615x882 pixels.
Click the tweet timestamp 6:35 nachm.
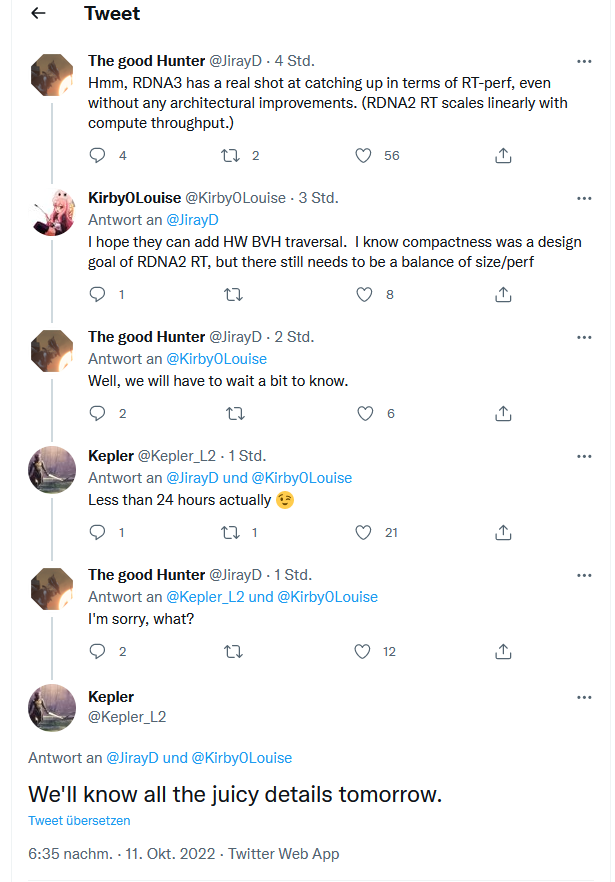click(70, 854)
